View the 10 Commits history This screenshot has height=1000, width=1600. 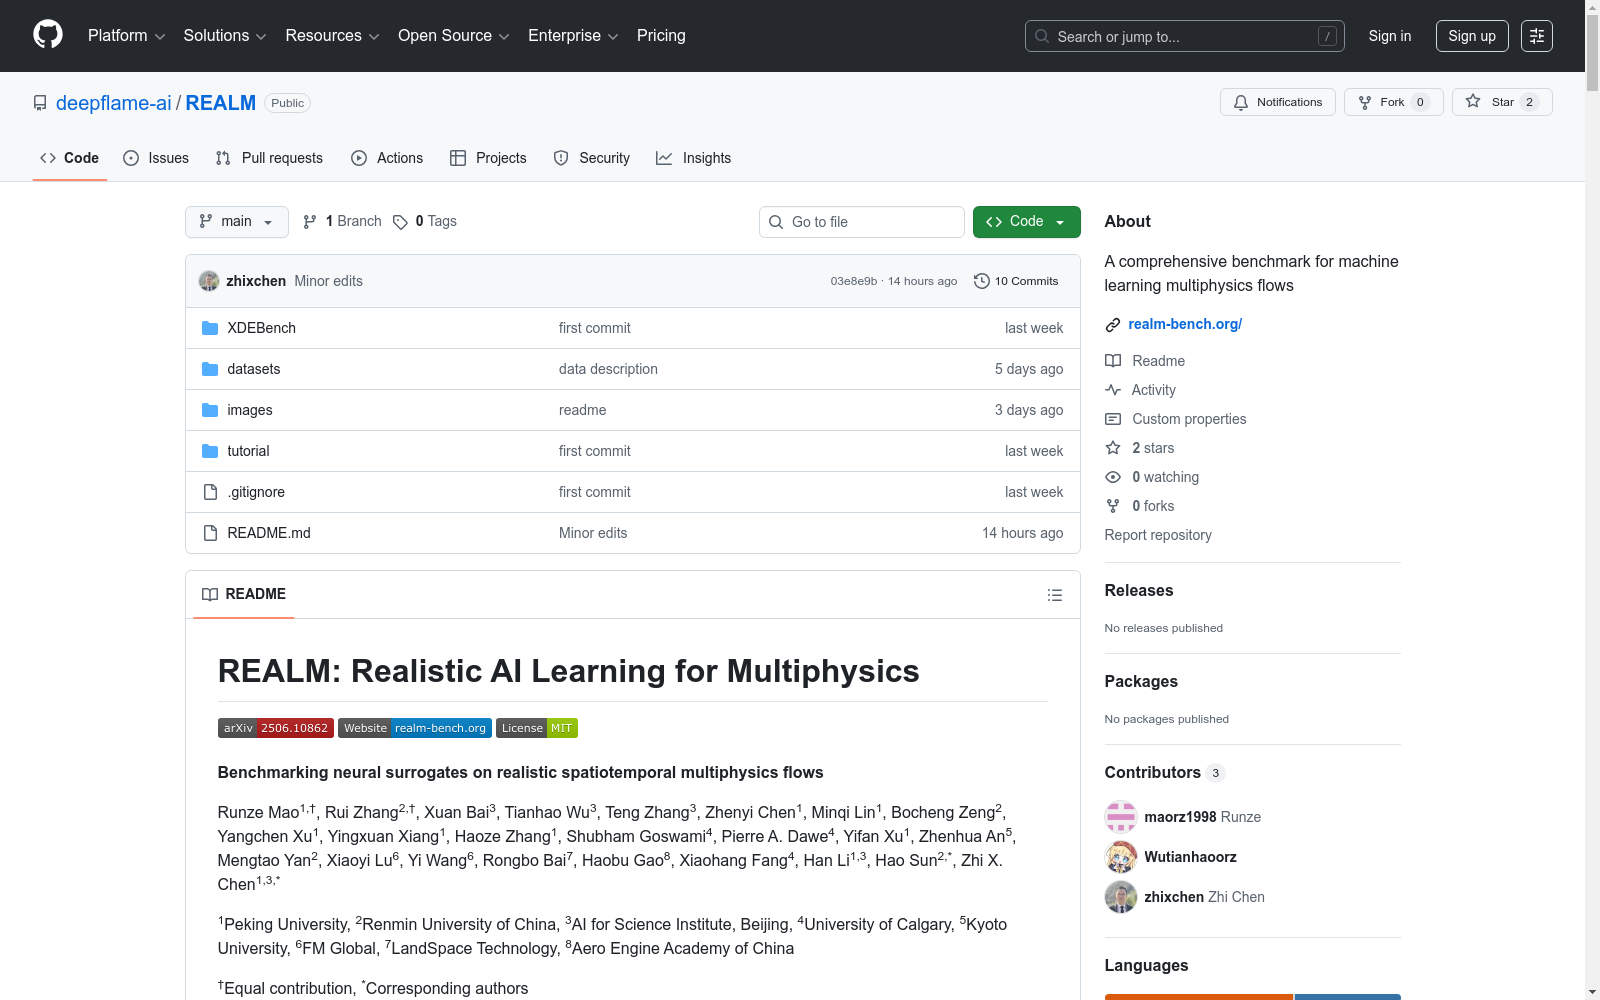1016,281
